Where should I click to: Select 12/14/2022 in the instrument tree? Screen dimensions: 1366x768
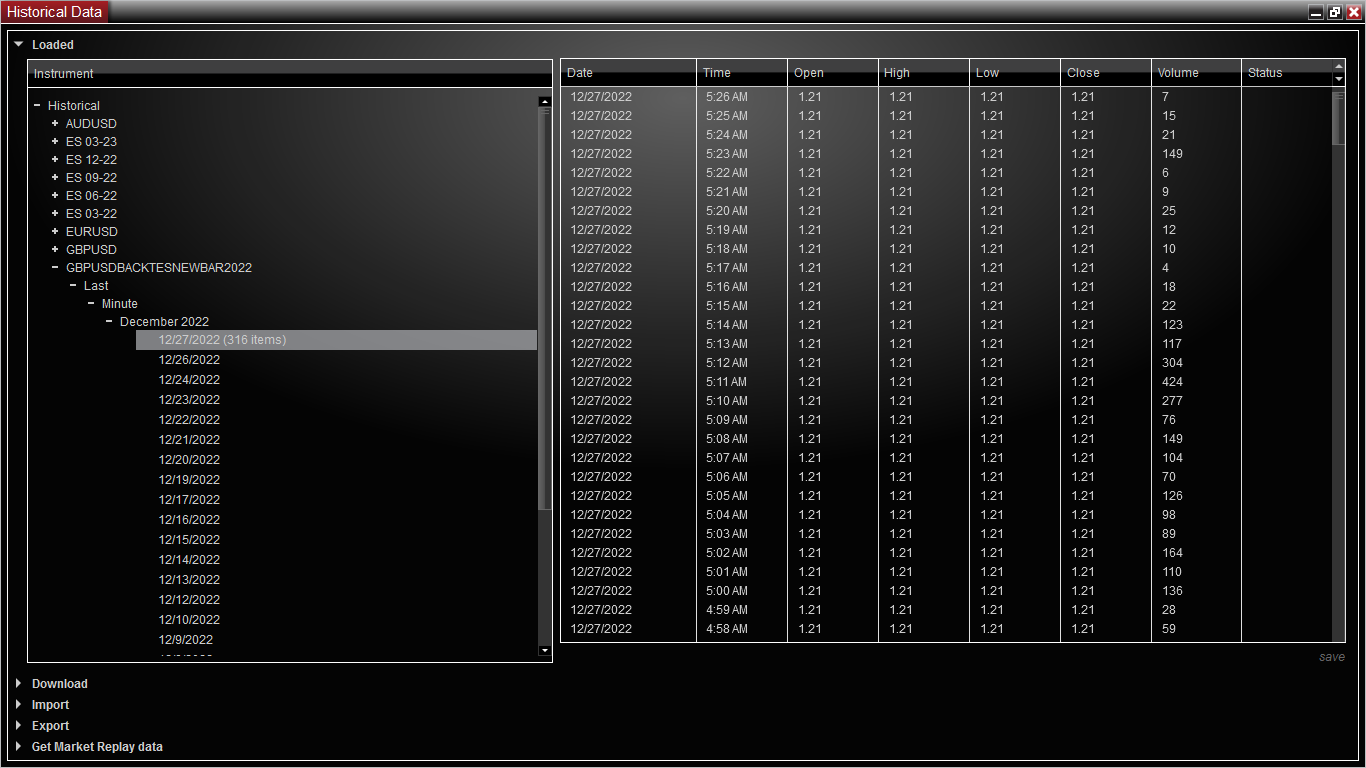pyautogui.click(x=189, y=560)
